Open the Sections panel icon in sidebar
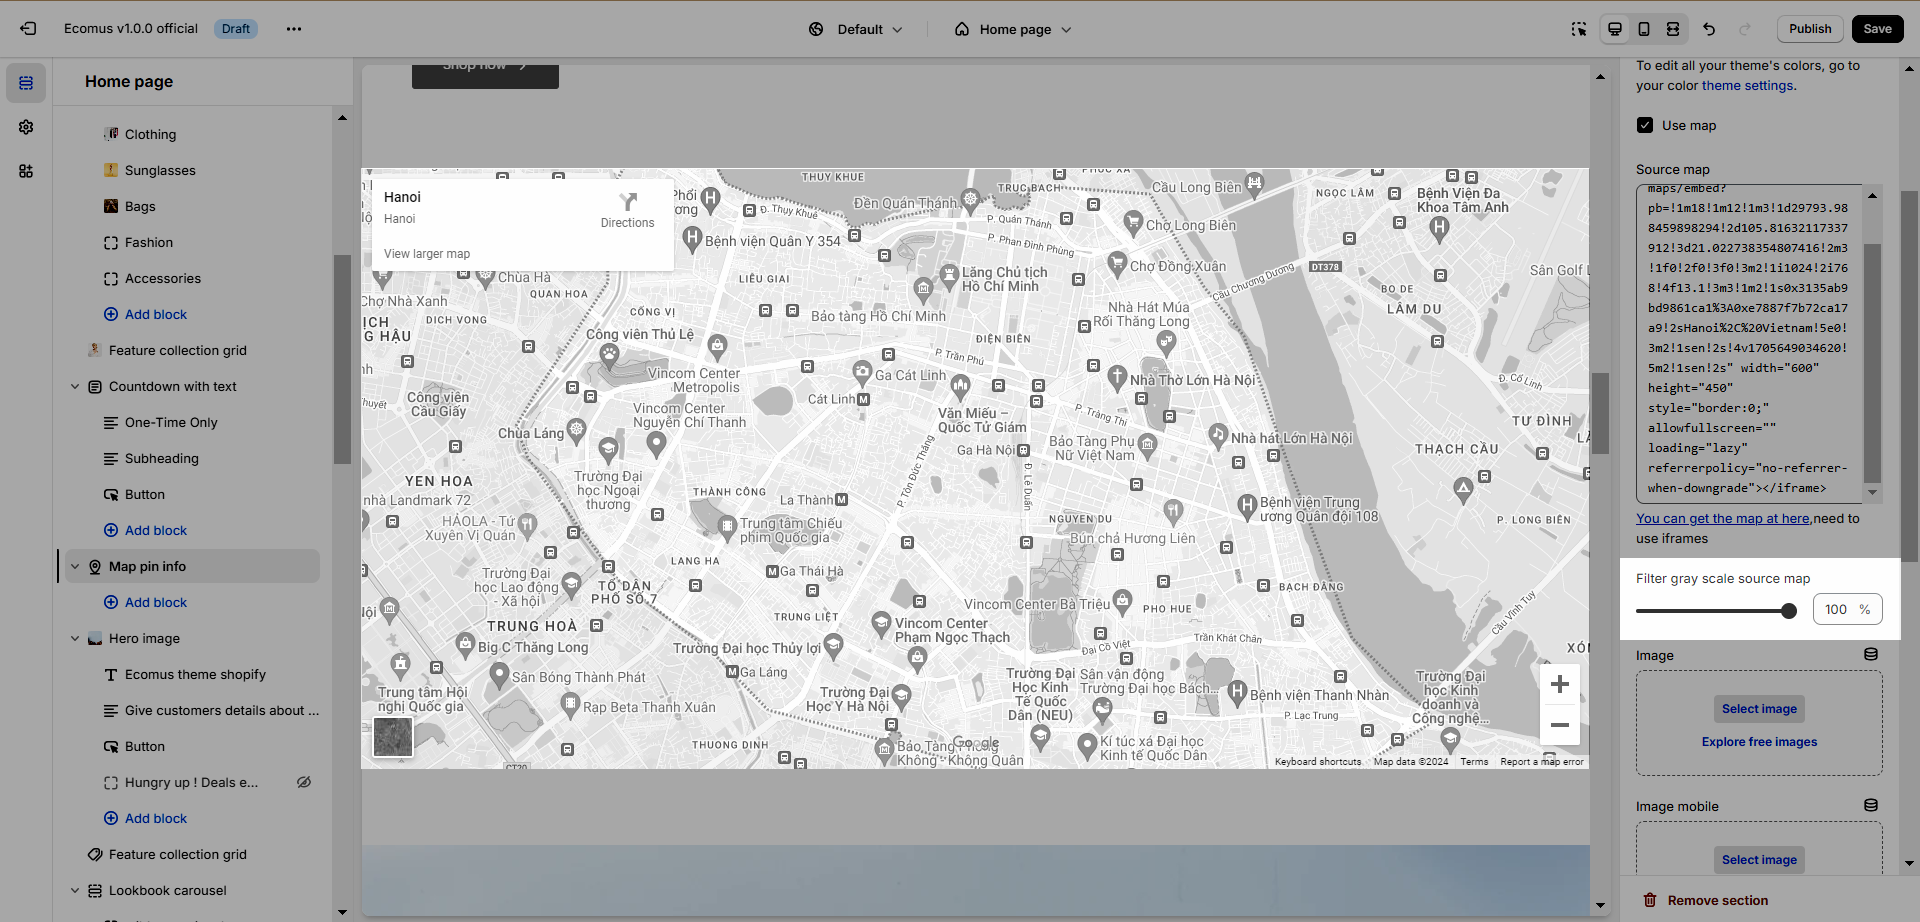 coord(26,83)
